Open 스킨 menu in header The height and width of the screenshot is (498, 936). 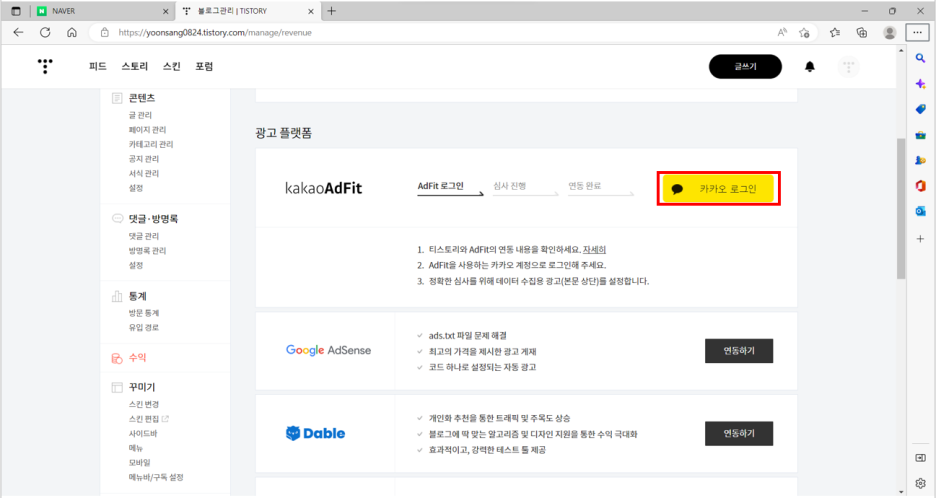pos(171,66)
